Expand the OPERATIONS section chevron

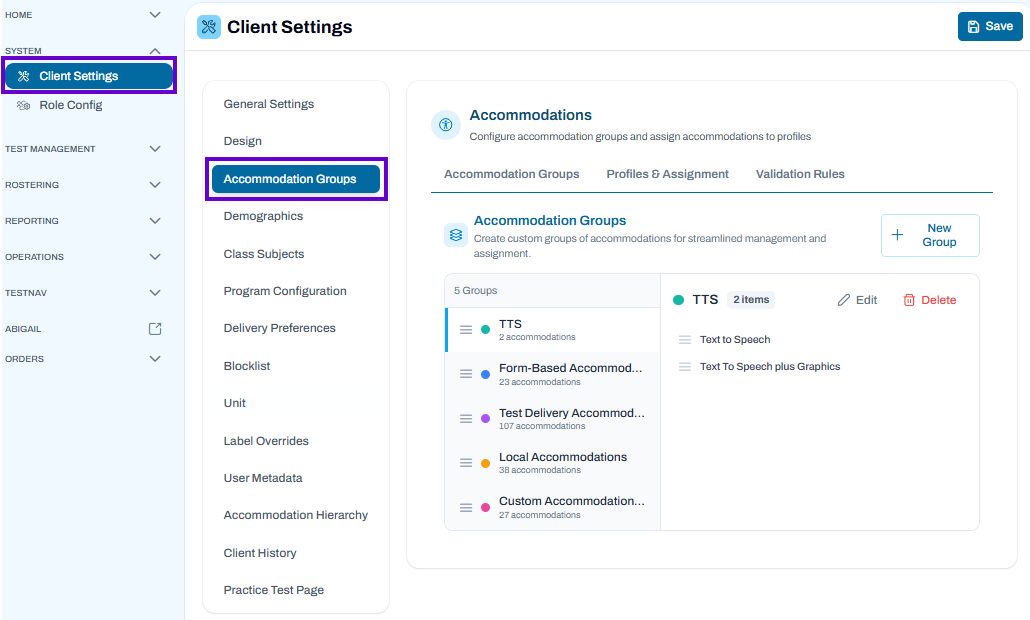click(155, 257)
